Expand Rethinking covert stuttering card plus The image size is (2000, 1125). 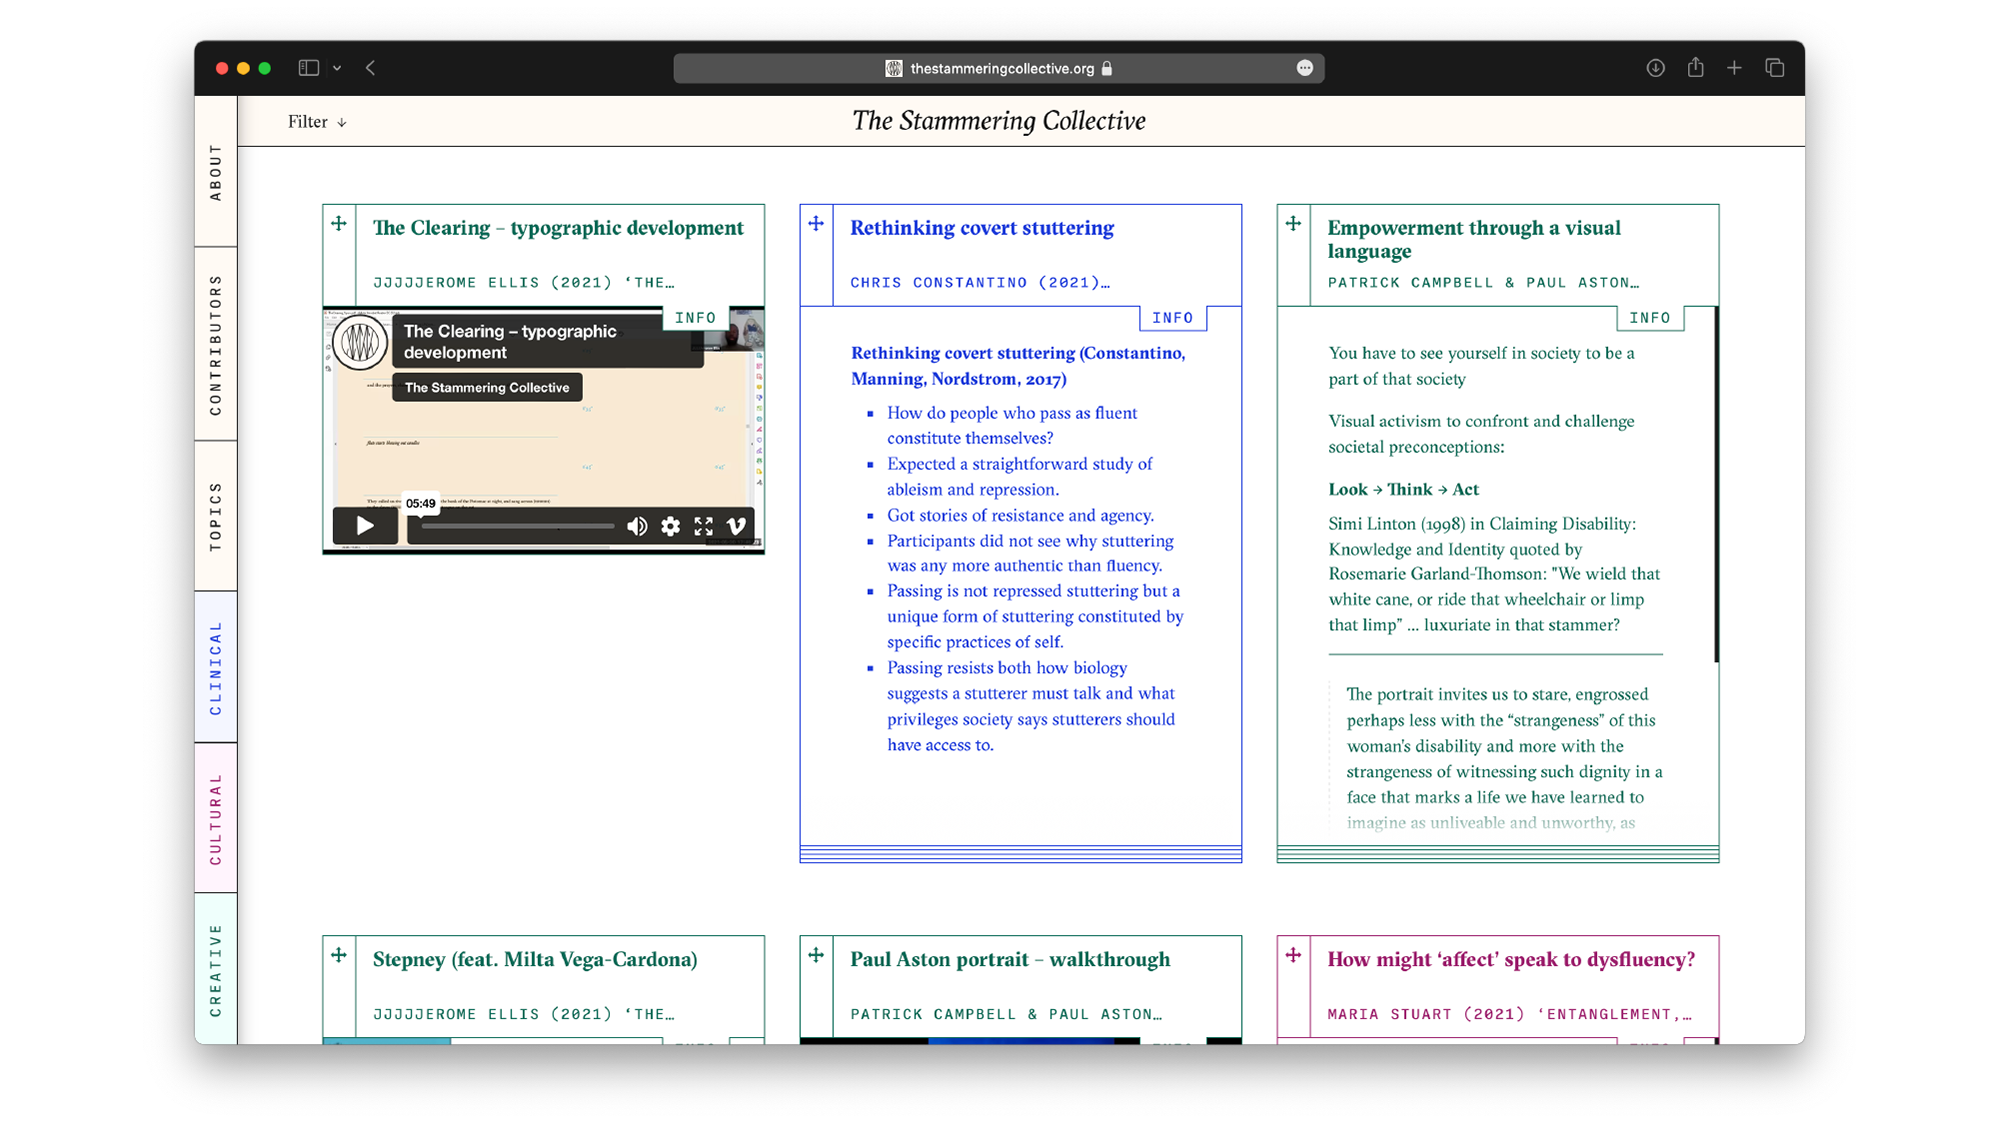(816, 224)
